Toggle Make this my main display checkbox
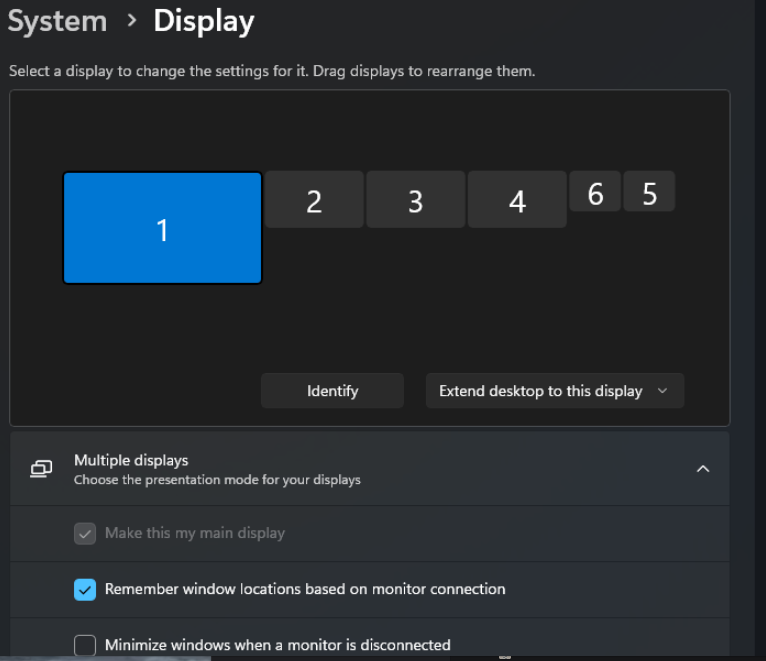766x661 pixels. 85,533
